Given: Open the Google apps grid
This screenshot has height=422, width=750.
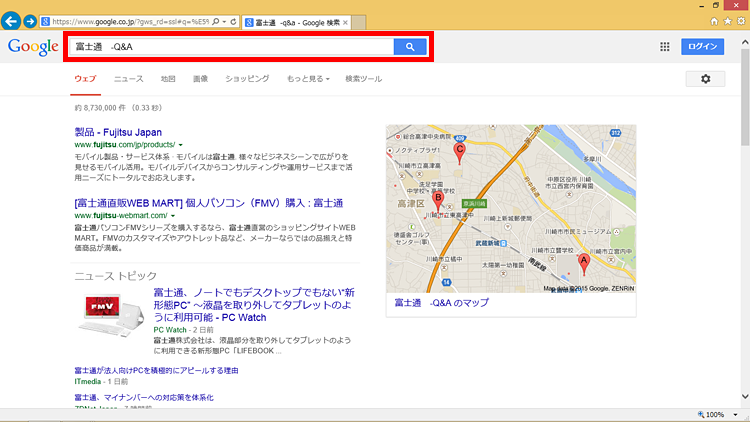Looking at the screenshot, I should 665,47.
